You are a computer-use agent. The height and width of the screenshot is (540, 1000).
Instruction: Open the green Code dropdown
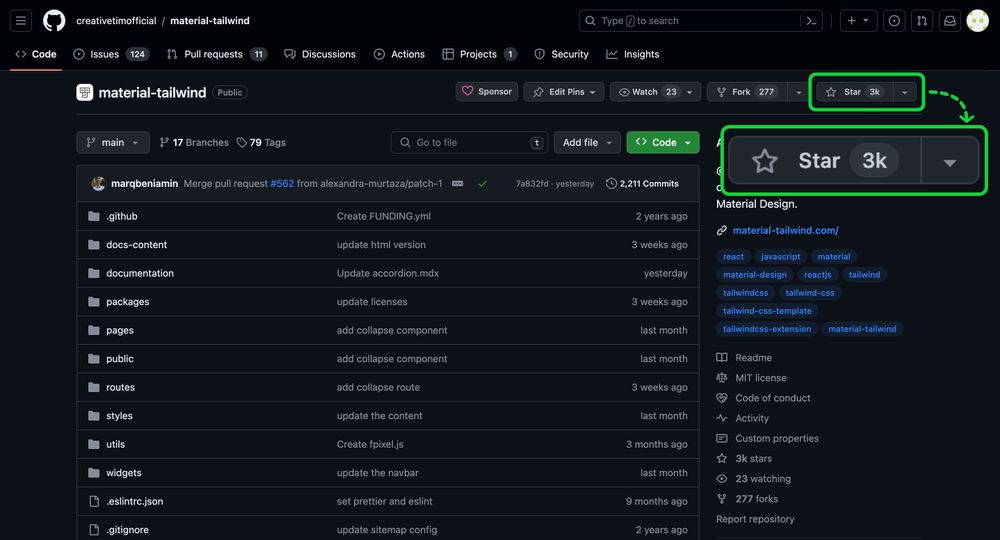pyautogui.click(x=663, y=143)
